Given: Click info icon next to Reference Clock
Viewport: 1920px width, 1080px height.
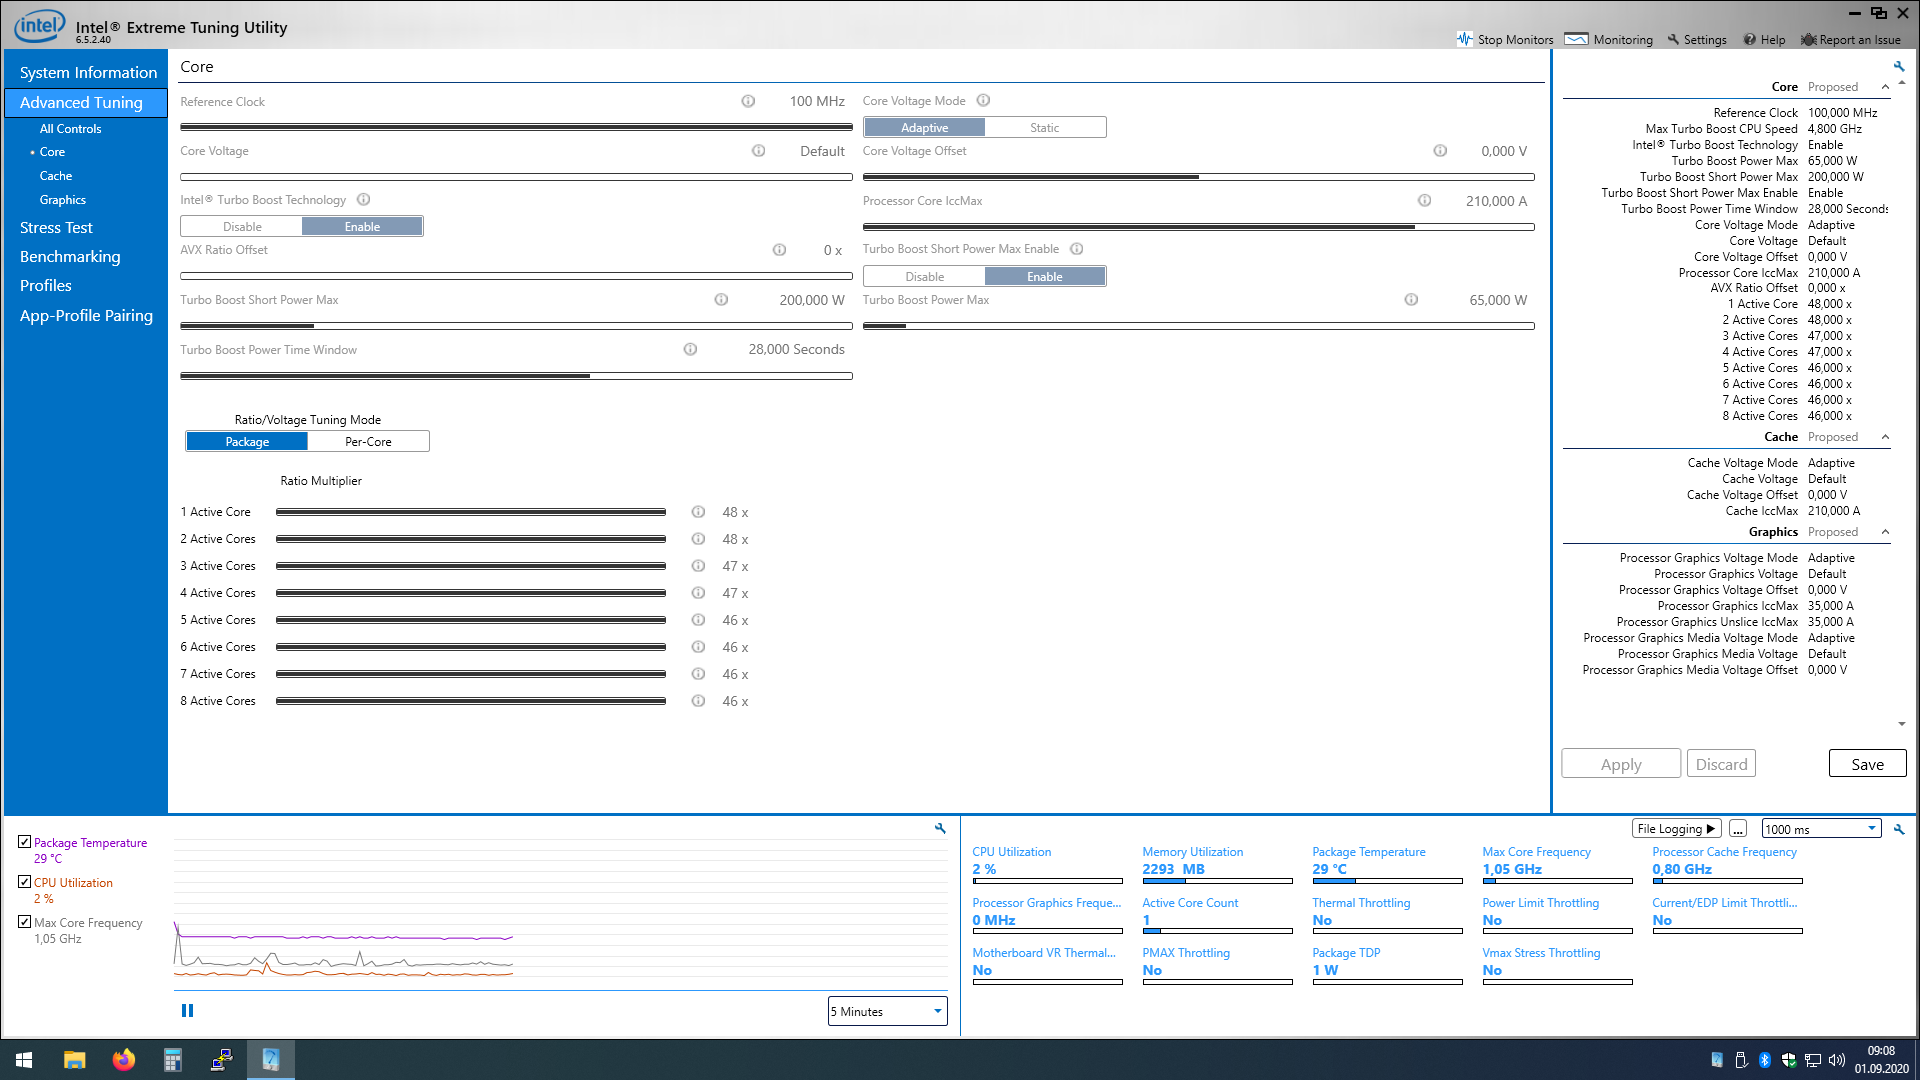Looking at the screenshot, I should 748,101.
